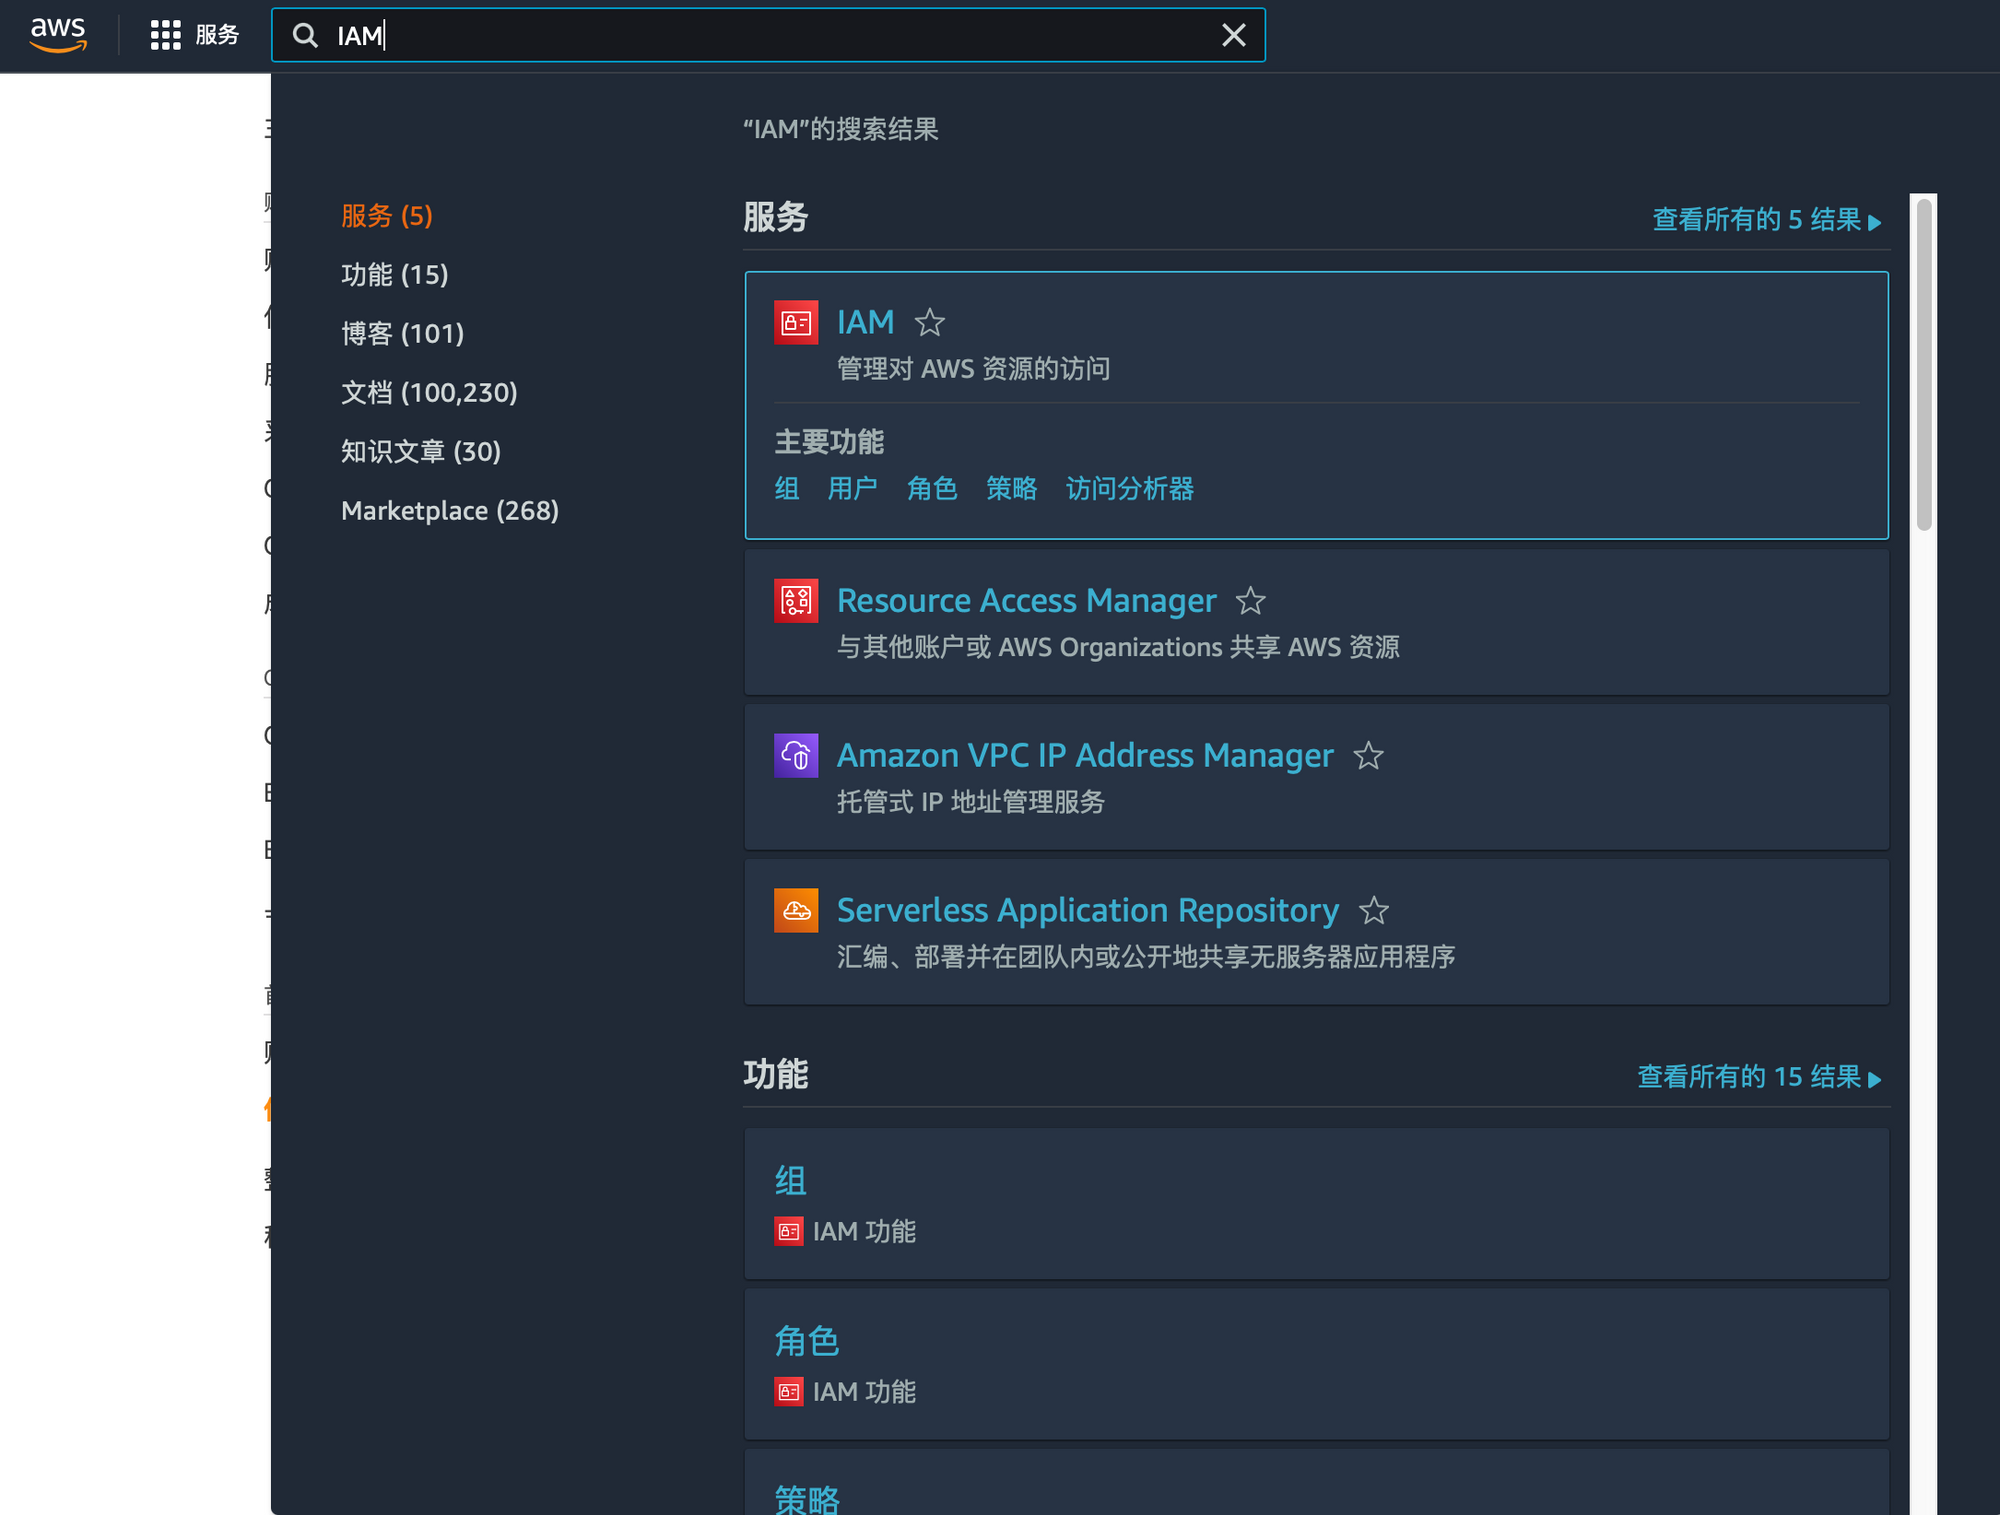Click the magnifier search icon
This screenshot has height=1515, width=2000.
coord(305,36)
